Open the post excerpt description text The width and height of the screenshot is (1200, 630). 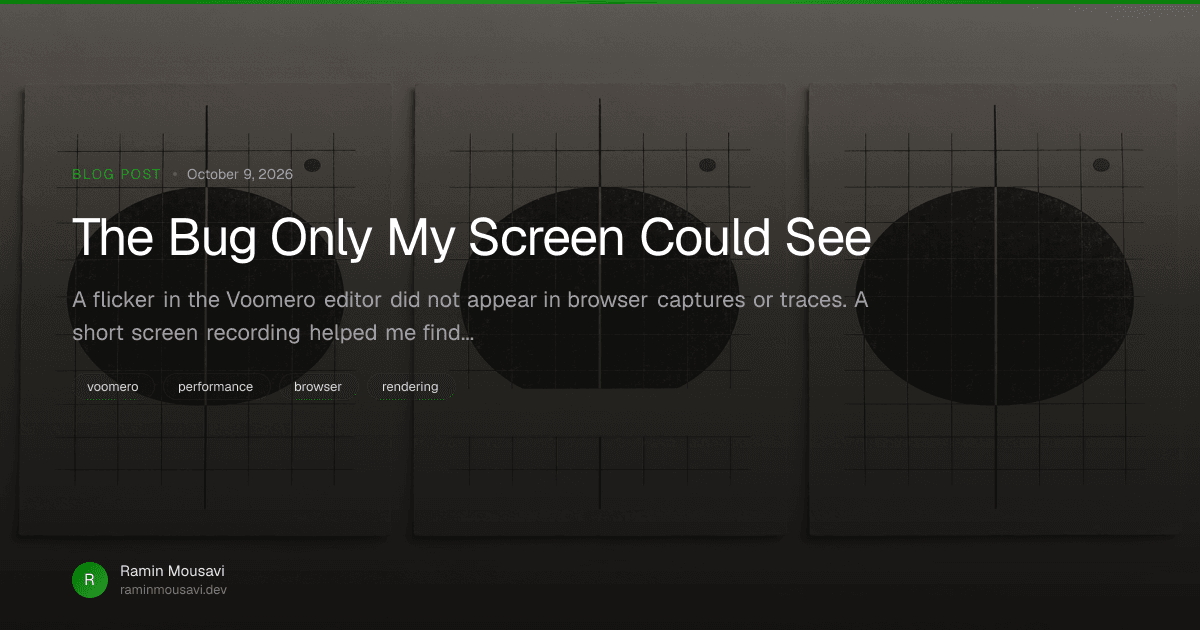point(470,317)
